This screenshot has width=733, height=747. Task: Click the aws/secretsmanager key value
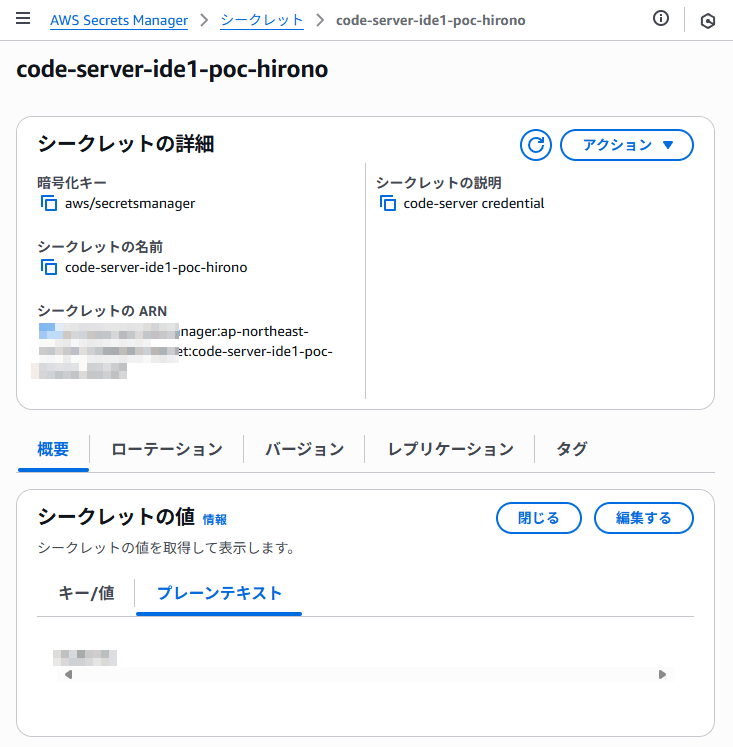pyautogui.click(x=130, y=203)
